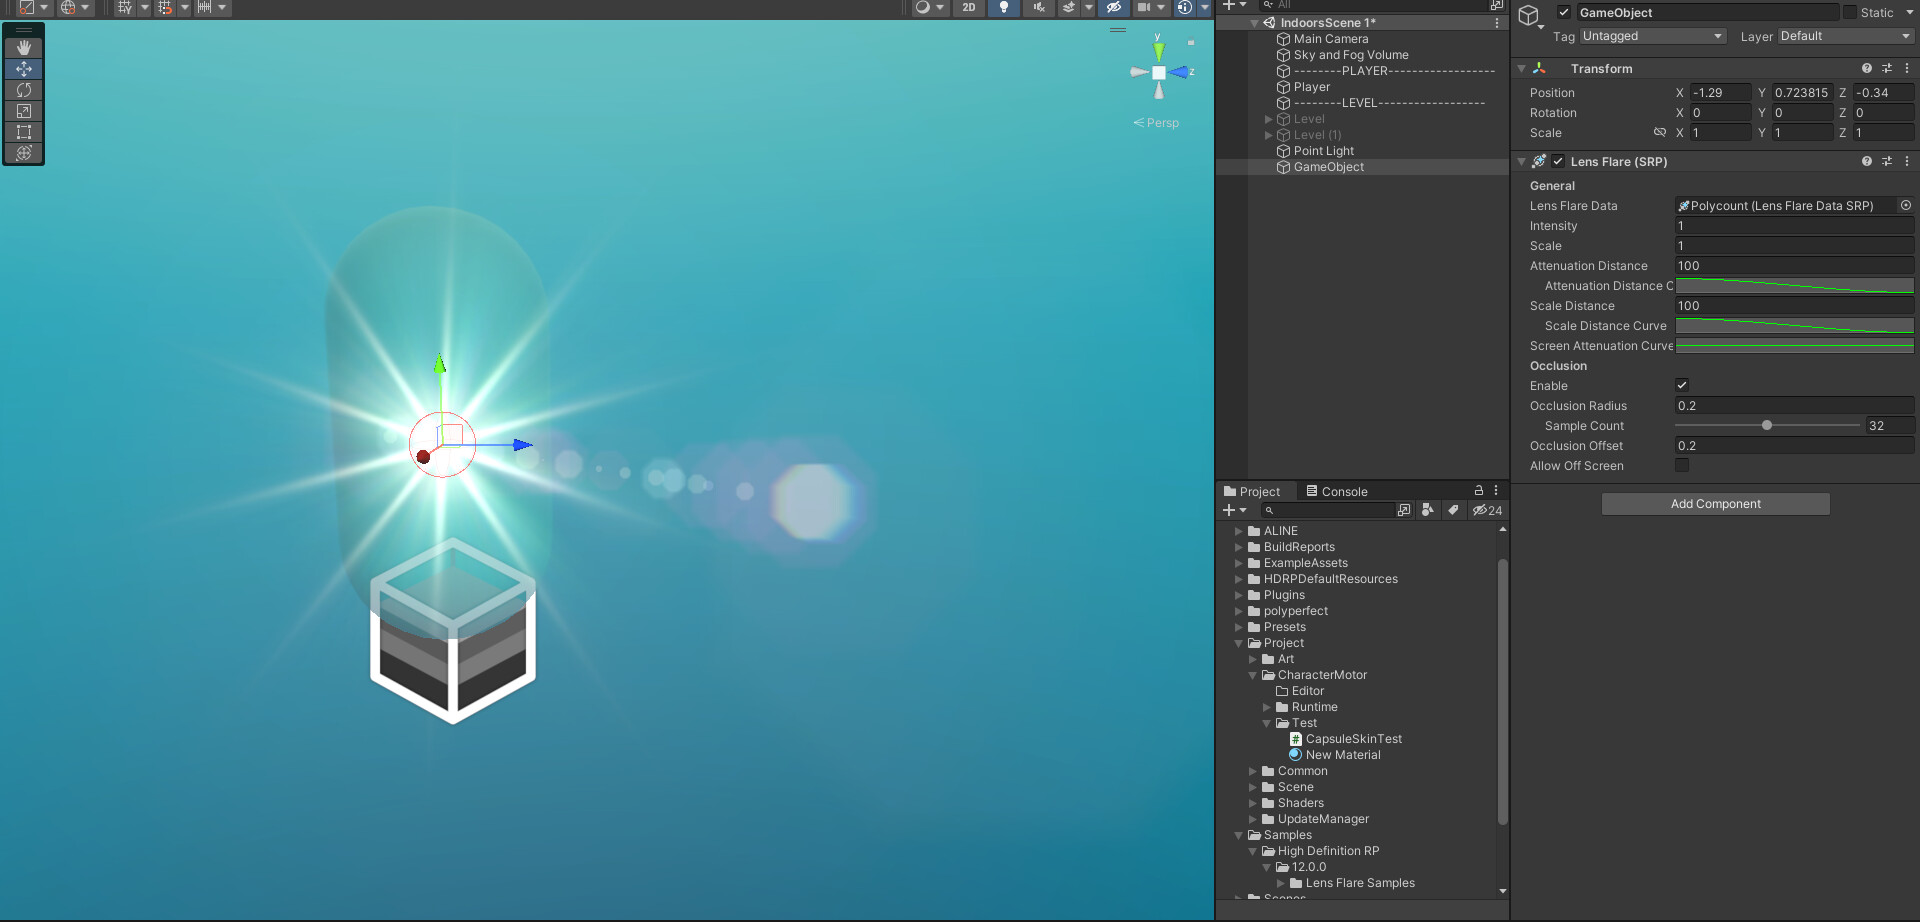This screenshot has width=1920, height=922.
Task: Toggle scene visibility with the eye icon
Action: click(1113, 7)
